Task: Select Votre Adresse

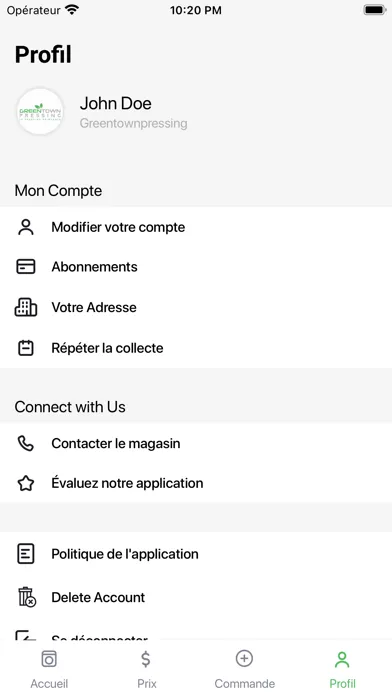Action: (x=196, y=307)
